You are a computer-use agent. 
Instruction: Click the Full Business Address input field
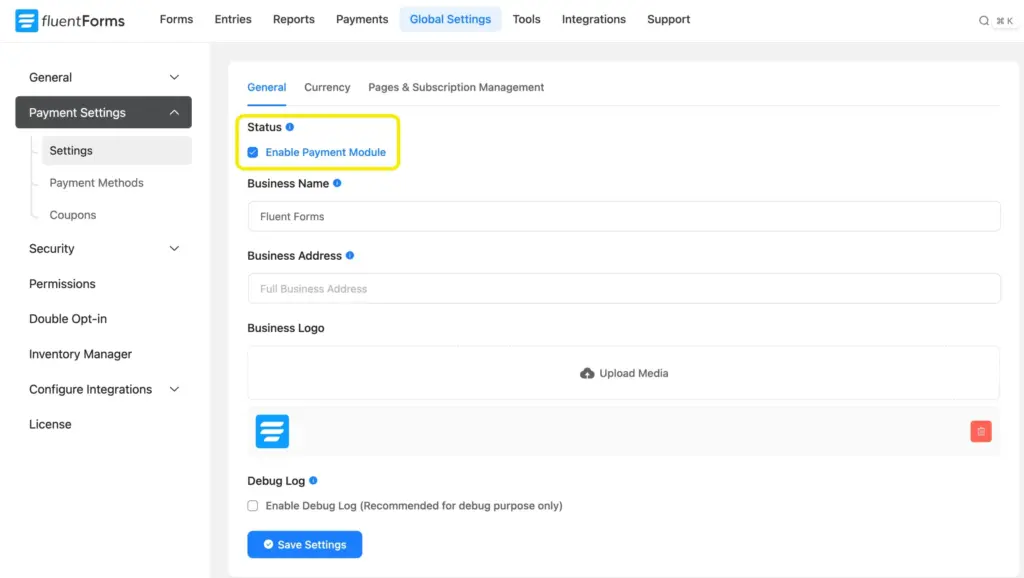point(623,288)
